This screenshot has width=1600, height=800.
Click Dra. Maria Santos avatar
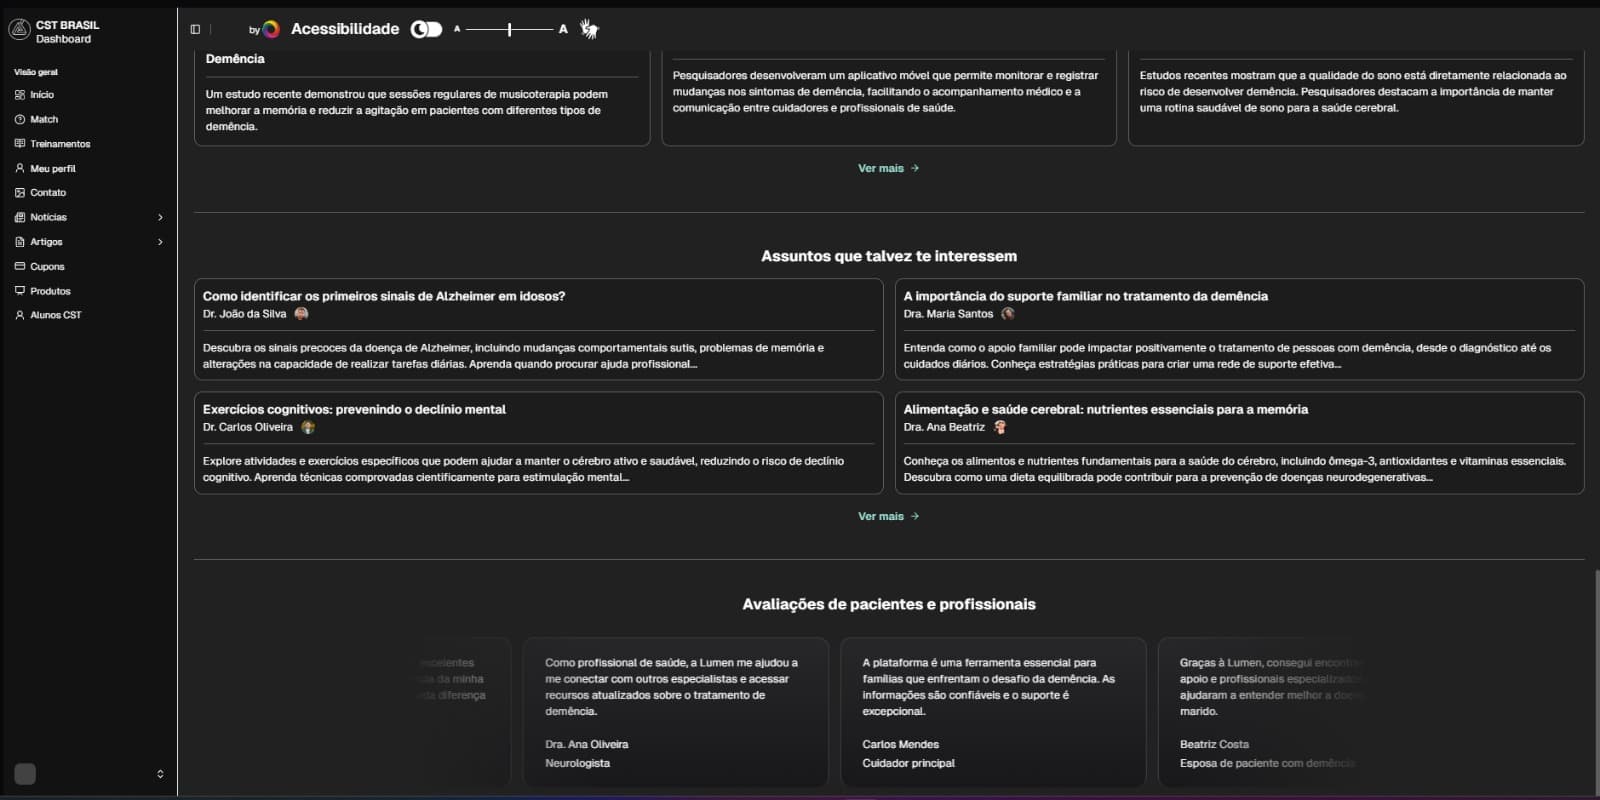pos(1008,314)
